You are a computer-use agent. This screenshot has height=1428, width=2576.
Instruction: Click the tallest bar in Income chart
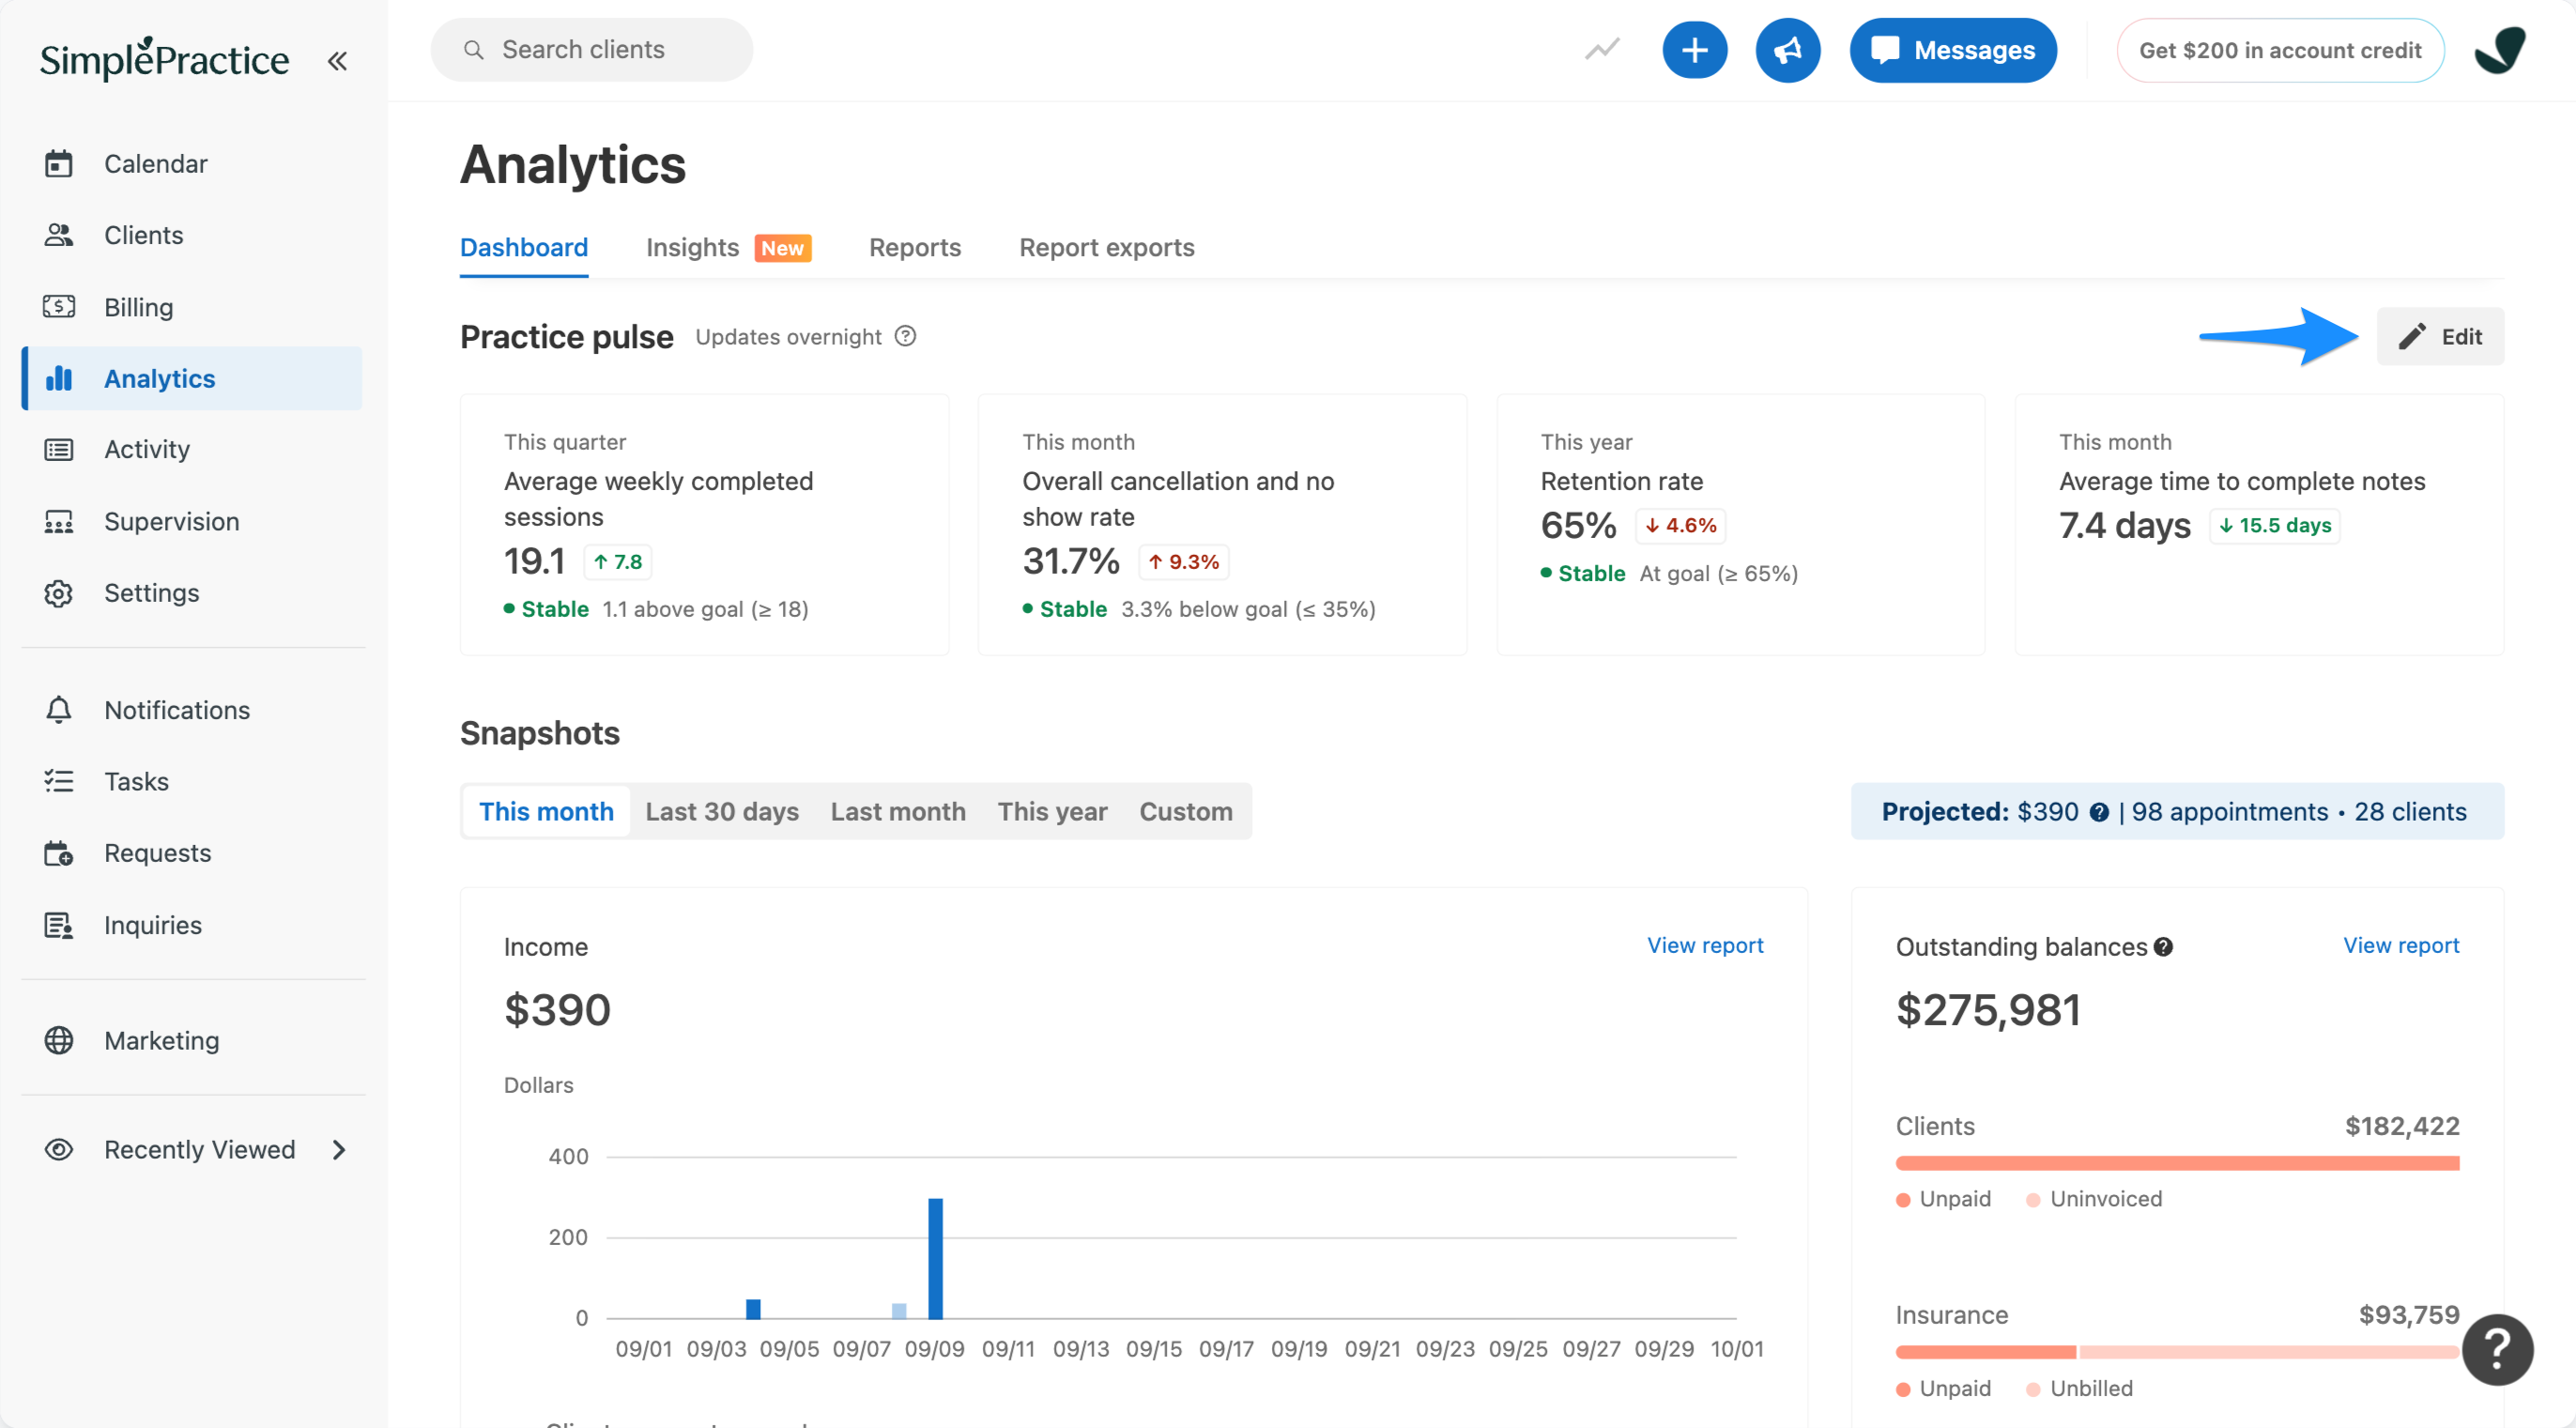935,1258
